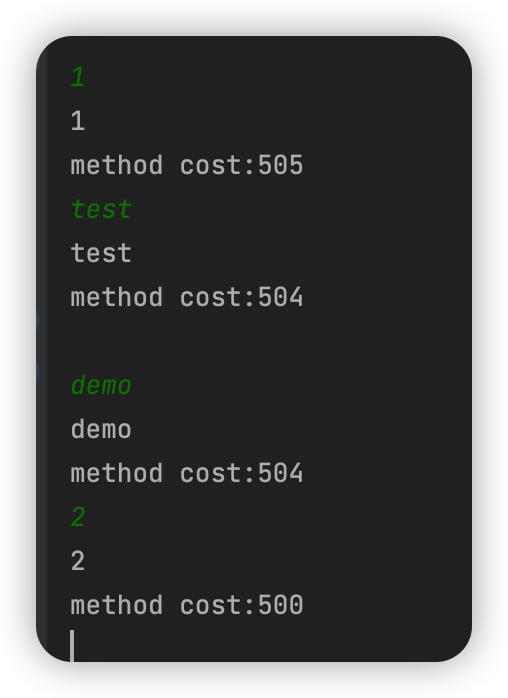Click the white output line "1"
Image resolution: width=508 pixels, height=698 pixels.
pyautogui.click(x=78, y=121)
